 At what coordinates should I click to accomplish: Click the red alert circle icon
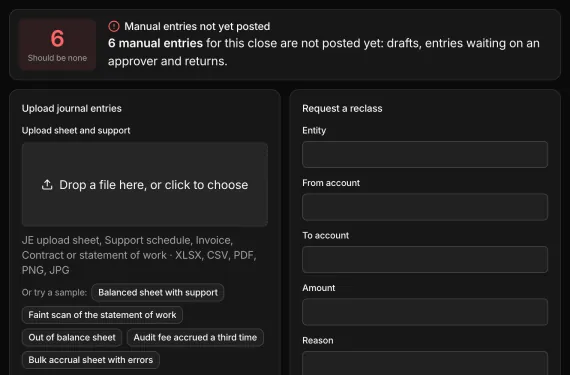114,26
